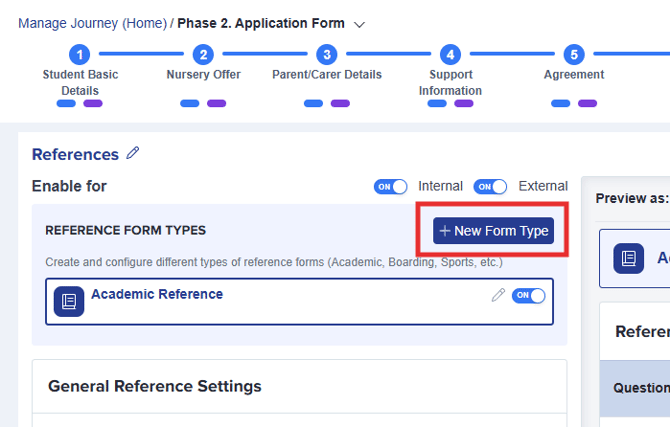Click the purple pill under Nursery Offer
The height and width of the screenshot is (427, 670).
(216, 103)
